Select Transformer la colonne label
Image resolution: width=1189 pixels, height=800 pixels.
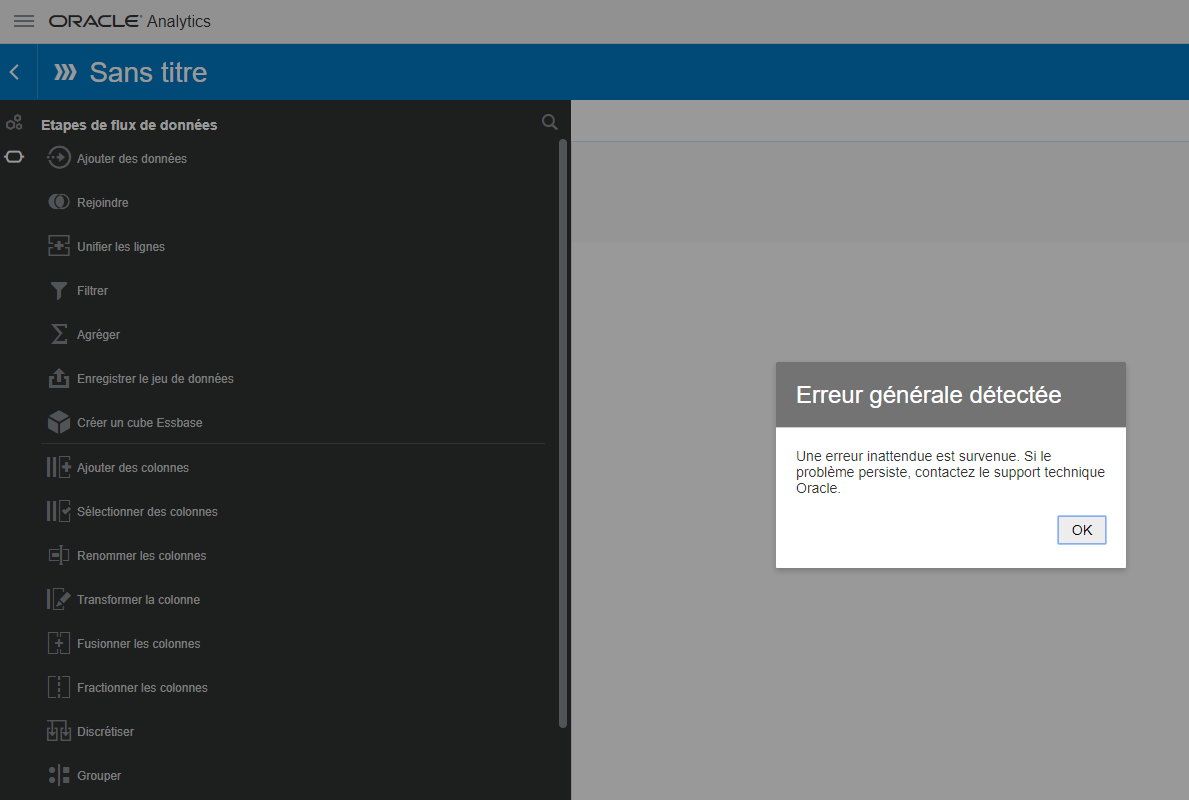coord(139,600)
